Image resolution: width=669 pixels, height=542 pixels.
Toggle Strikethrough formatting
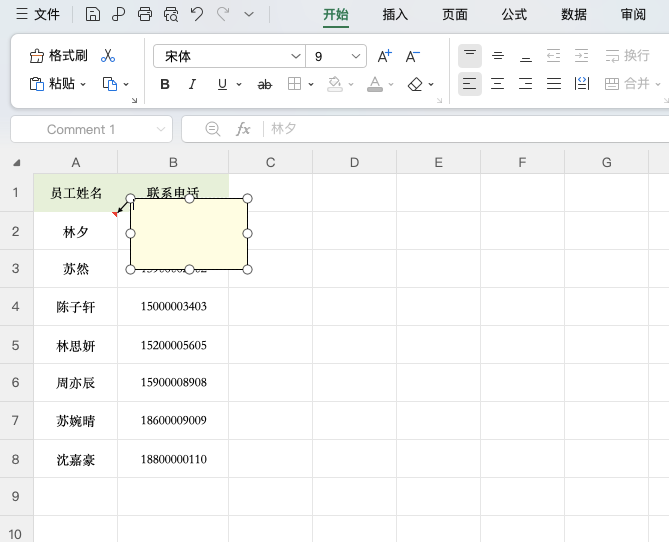point(265,85)
